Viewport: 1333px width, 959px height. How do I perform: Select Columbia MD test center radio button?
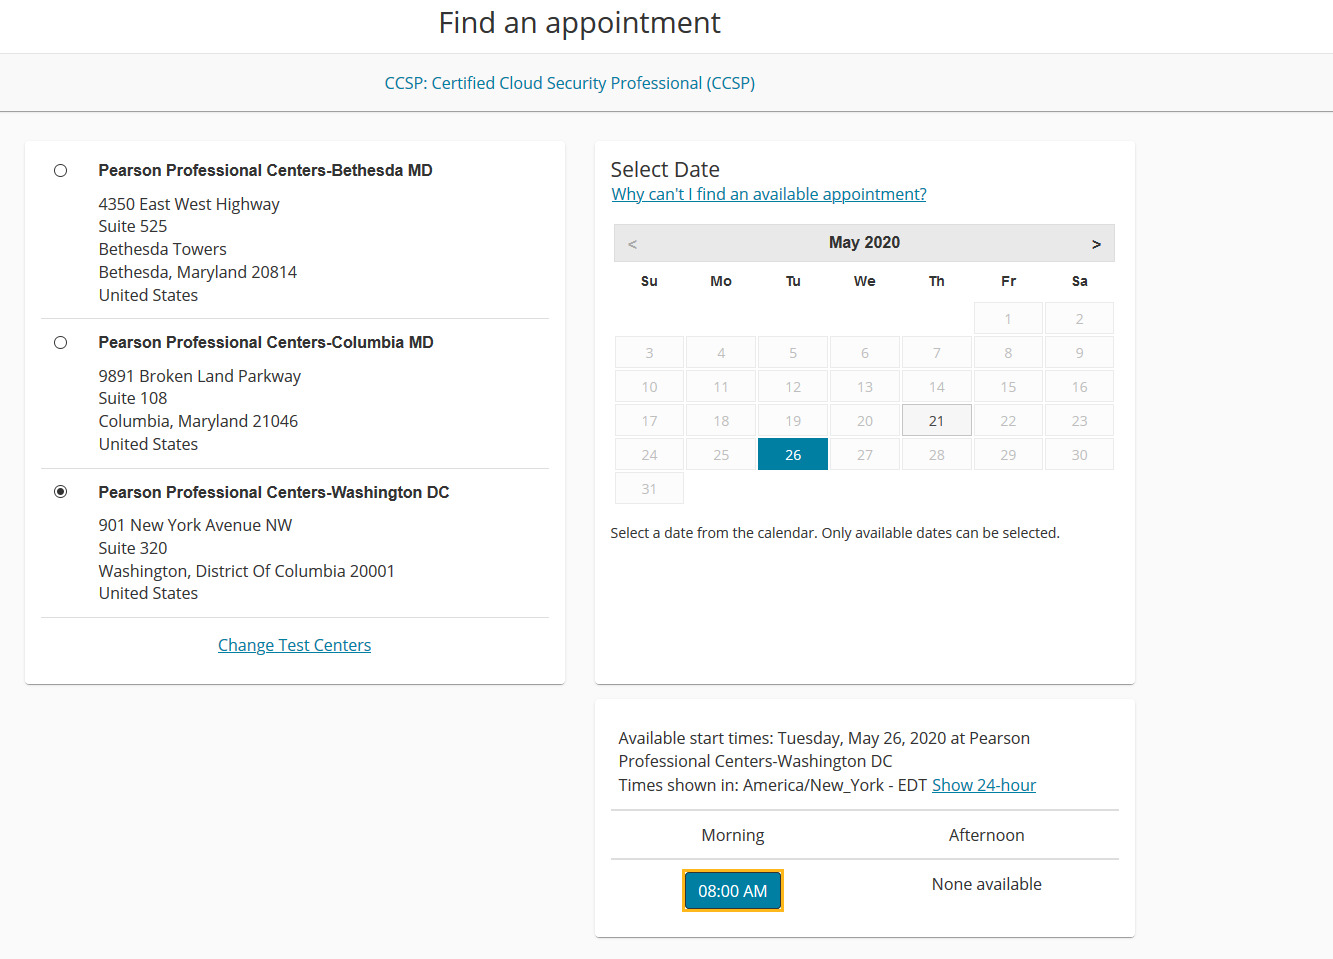61,343
